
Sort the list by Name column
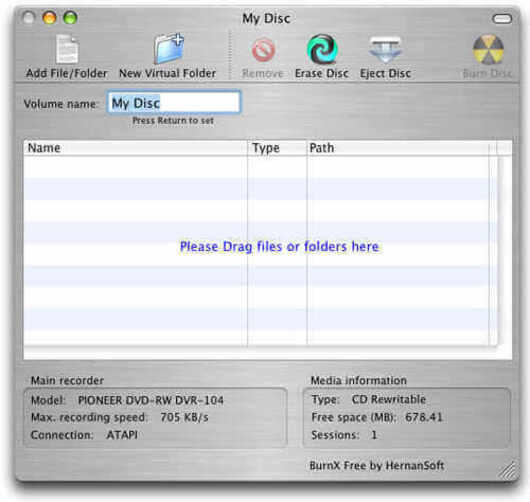pyautogui.click(x=135, y=148)
